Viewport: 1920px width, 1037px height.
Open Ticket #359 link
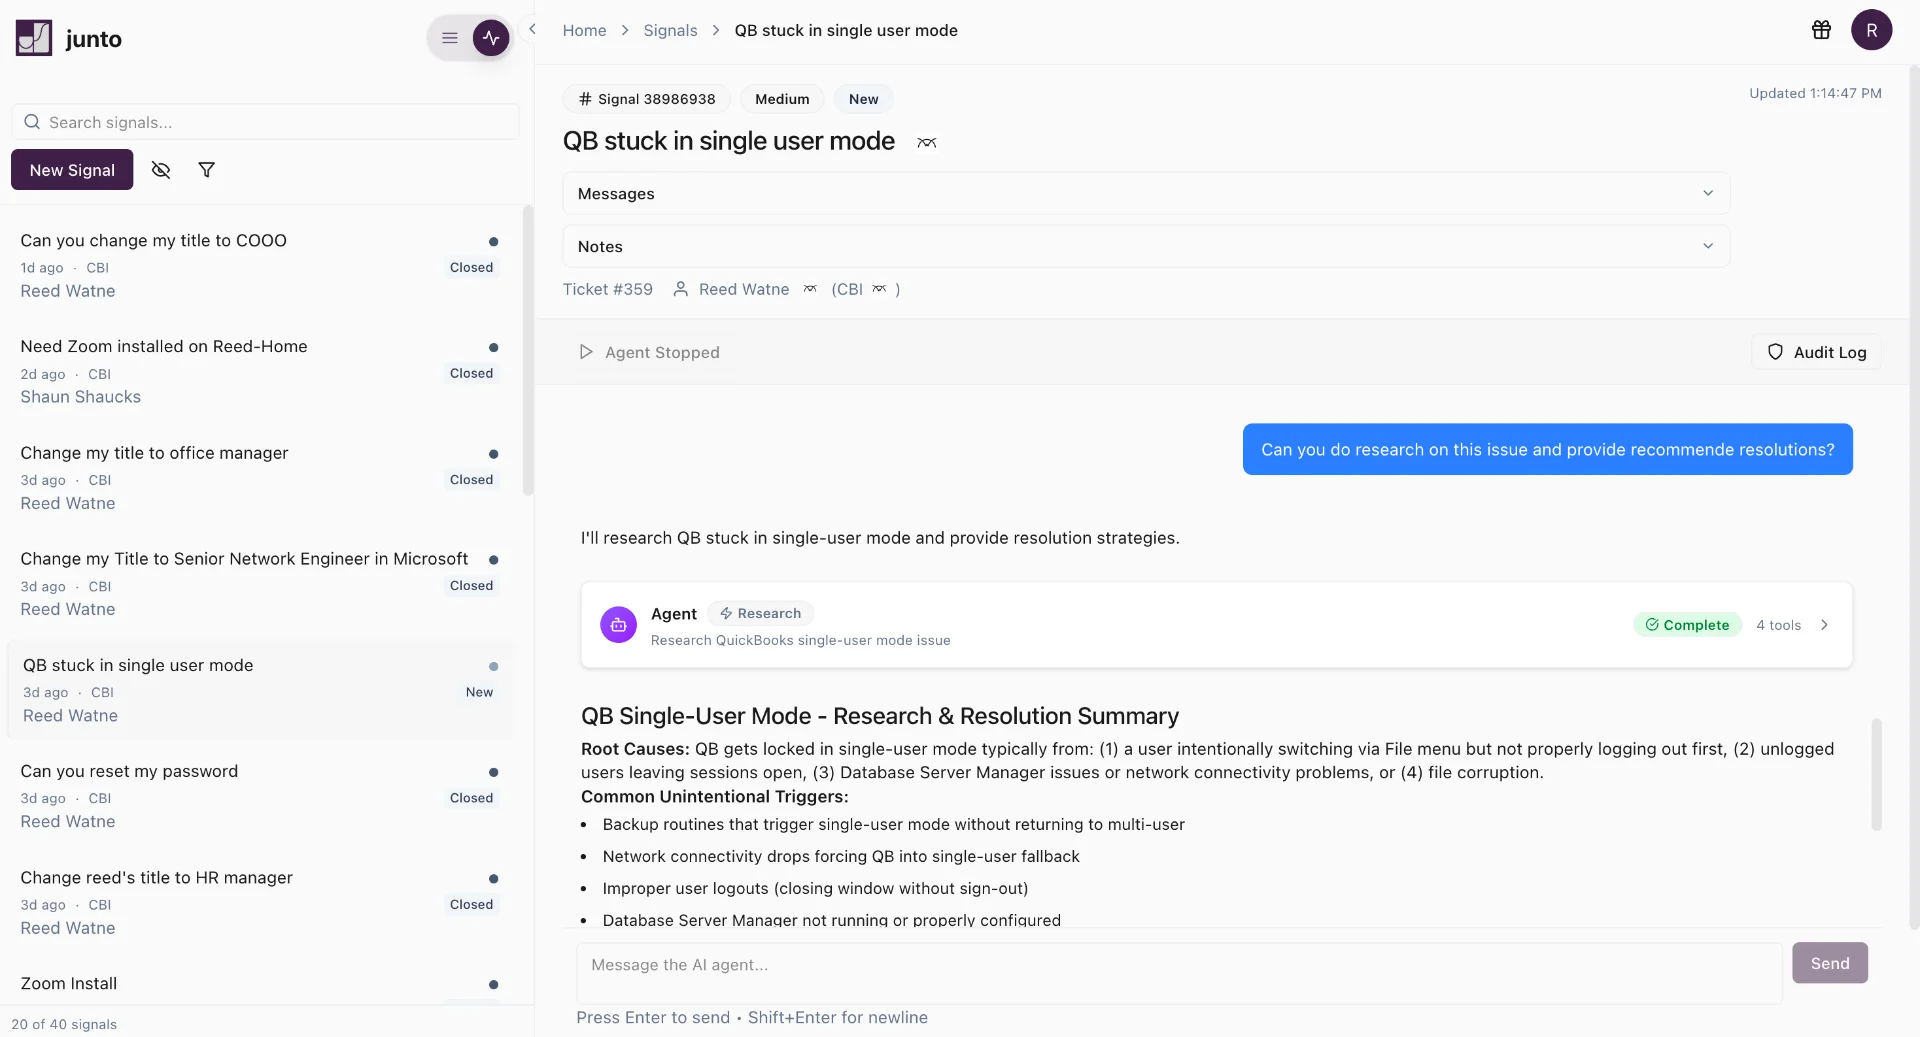point(607,289)
